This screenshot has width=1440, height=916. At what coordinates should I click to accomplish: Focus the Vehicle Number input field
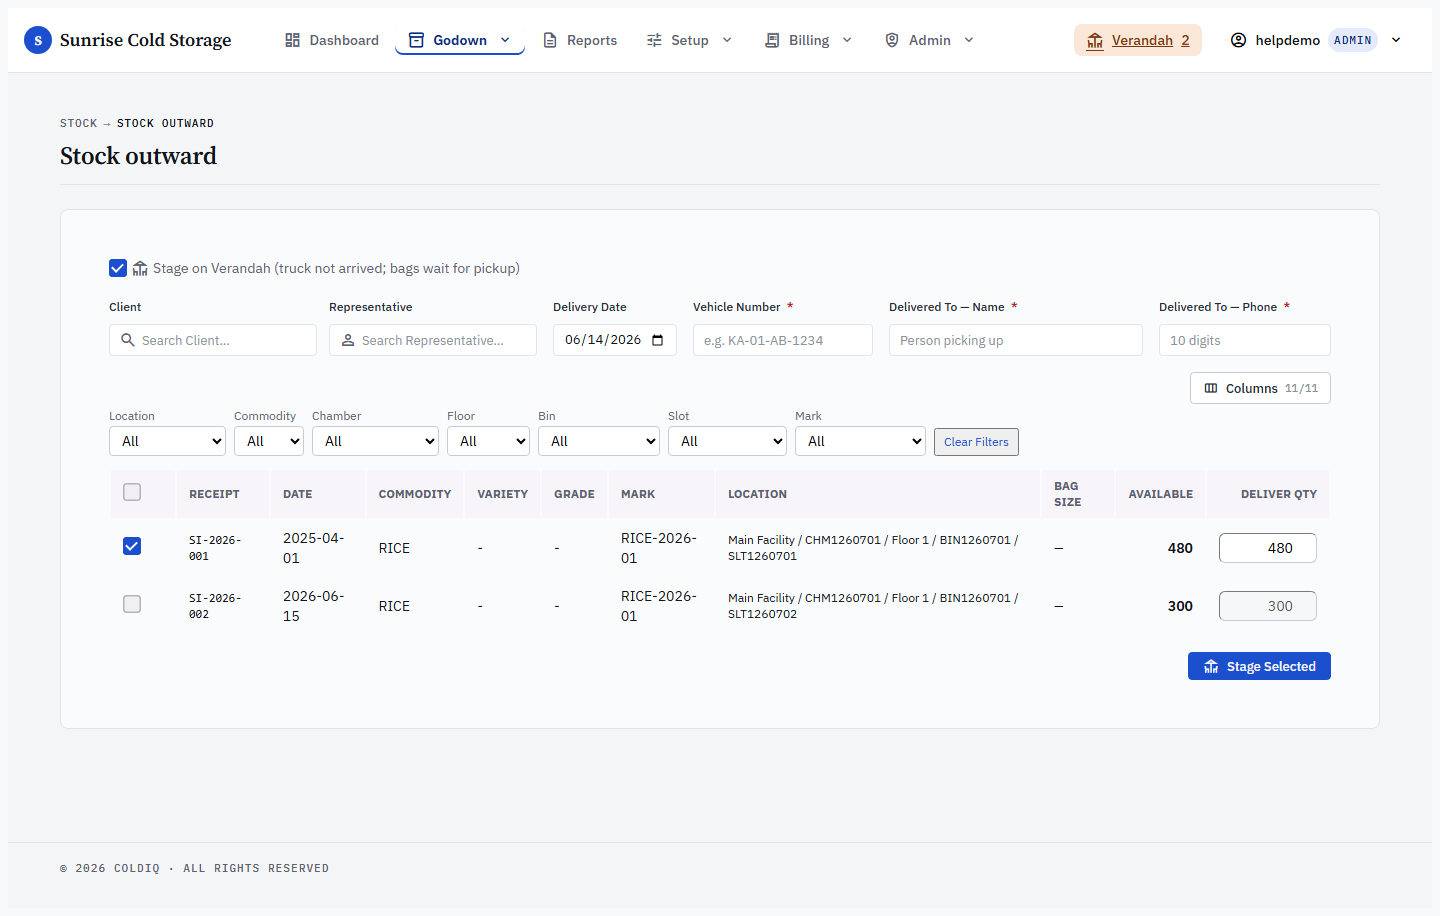783,340
